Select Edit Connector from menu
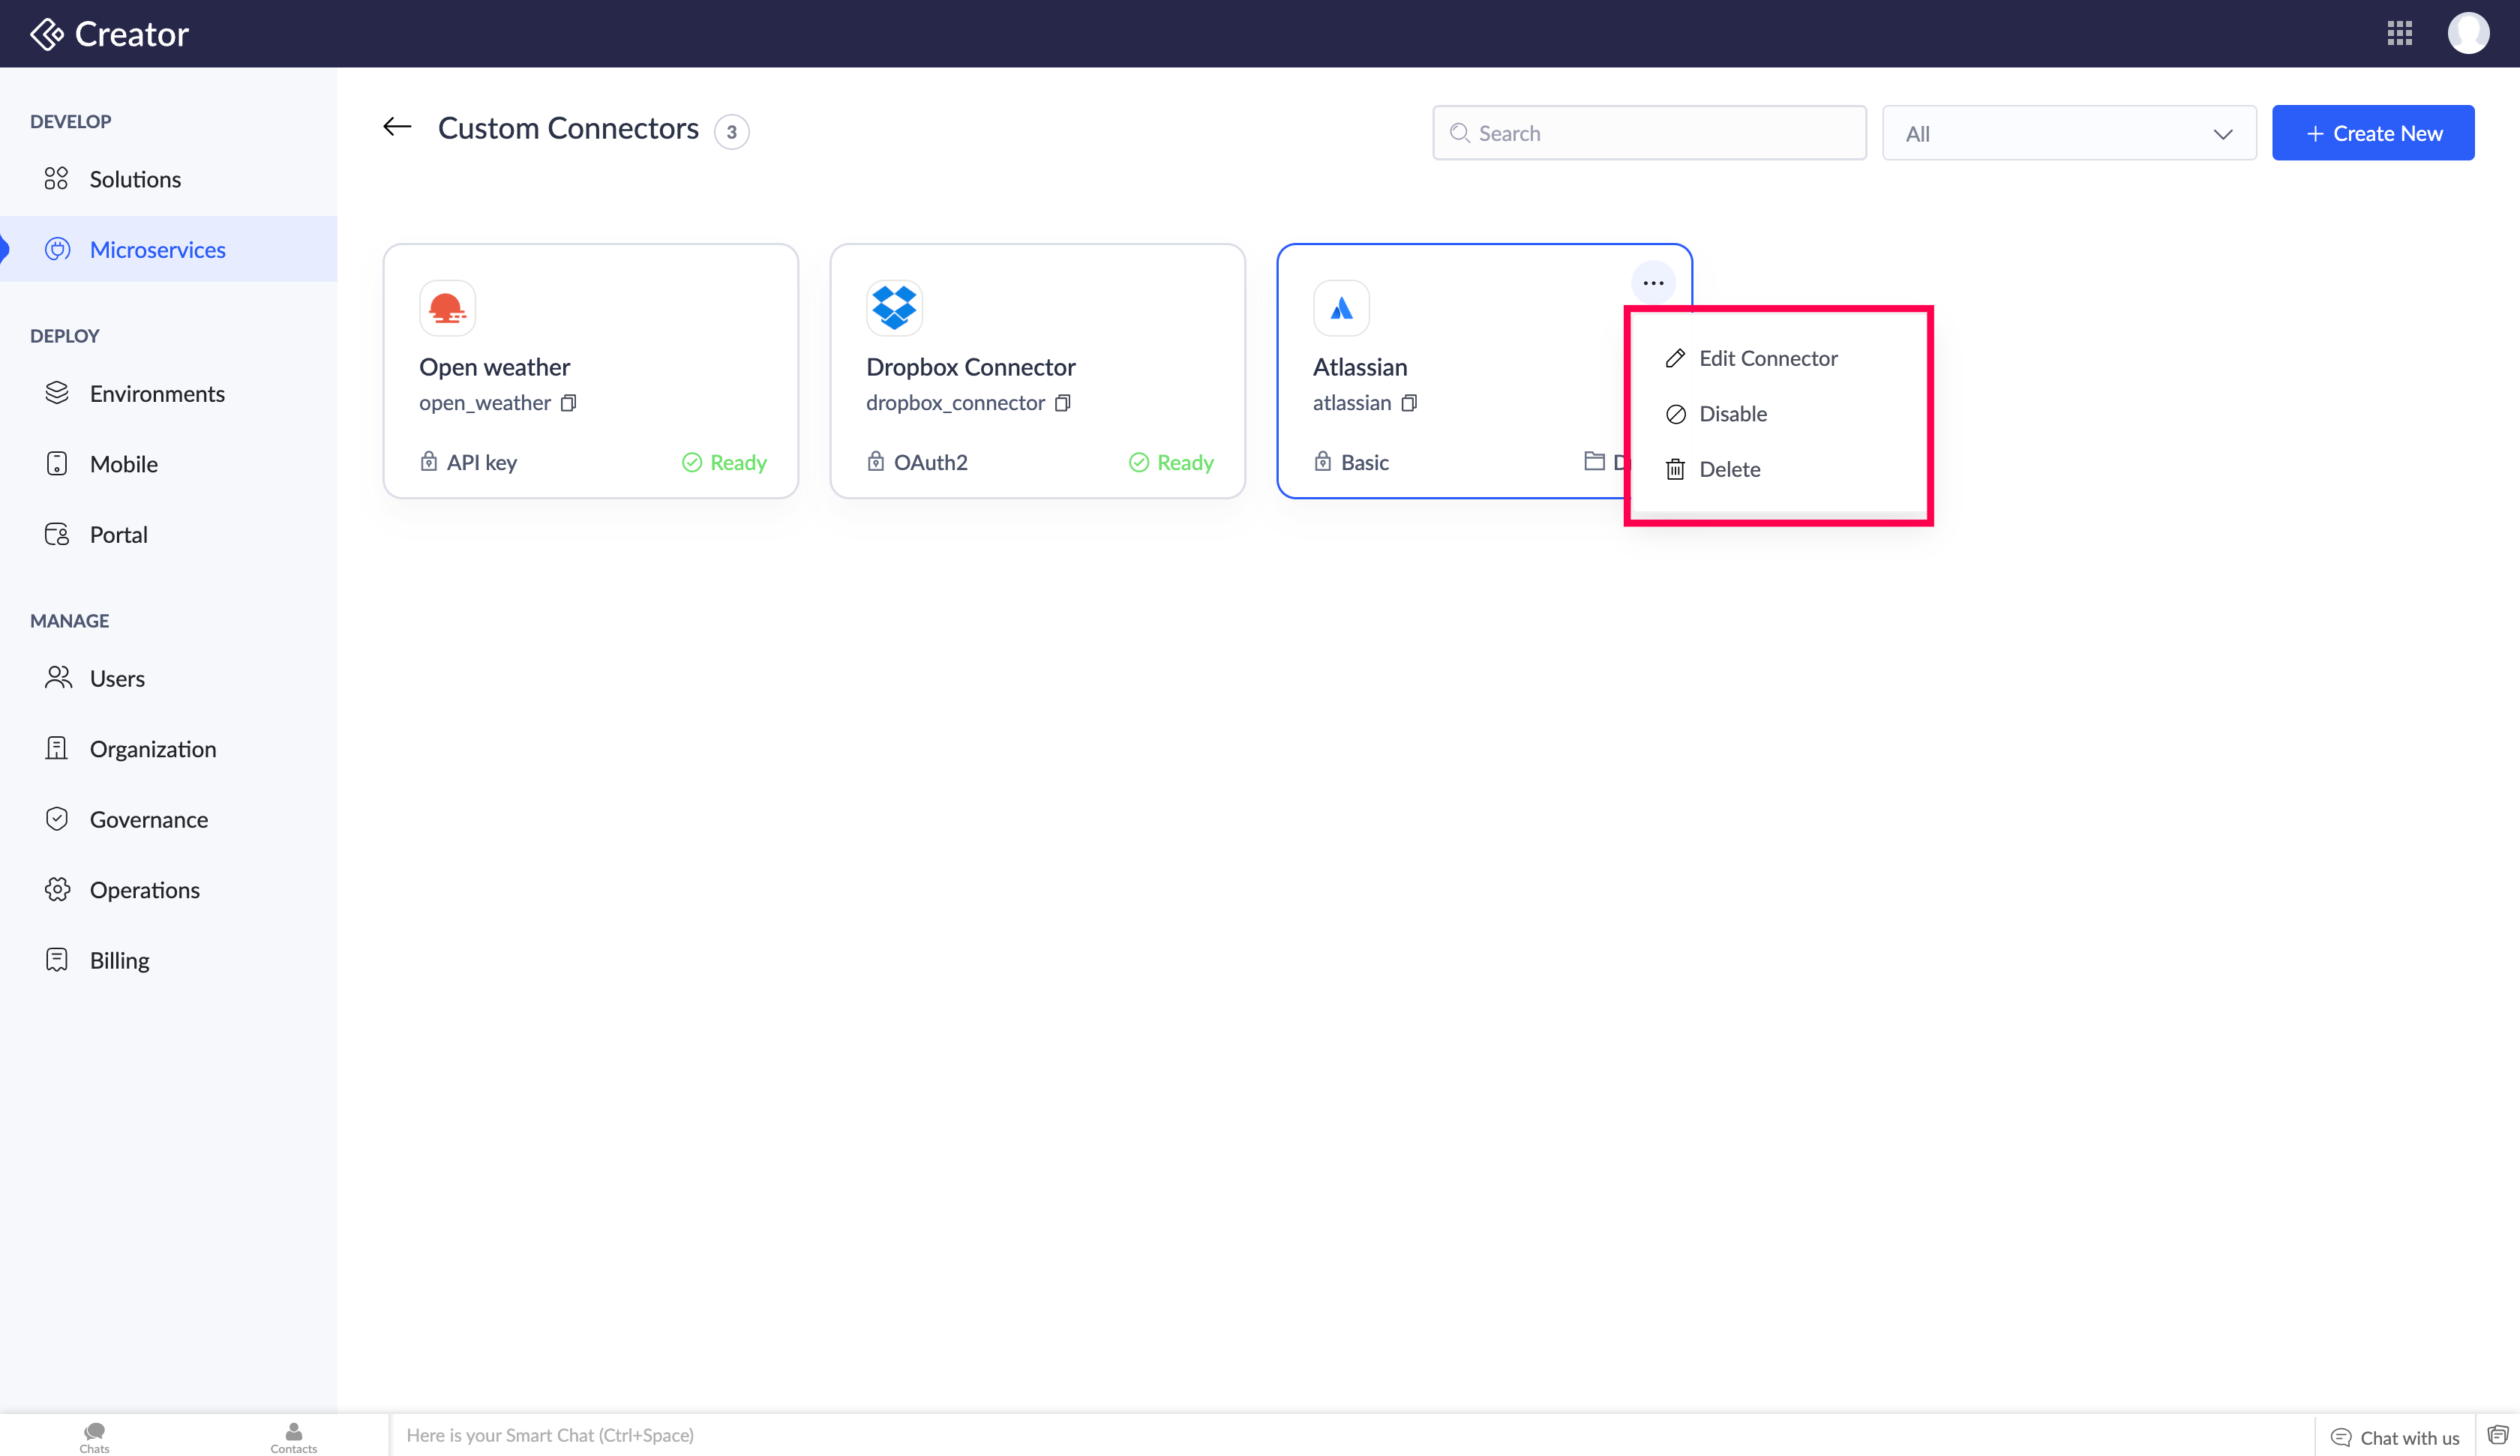Screen dimensions: 2520x1456 coord(1767,358)
